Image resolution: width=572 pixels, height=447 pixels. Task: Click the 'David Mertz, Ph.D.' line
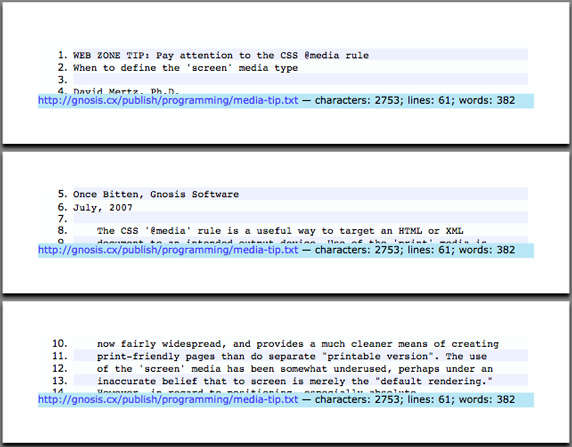126,91
